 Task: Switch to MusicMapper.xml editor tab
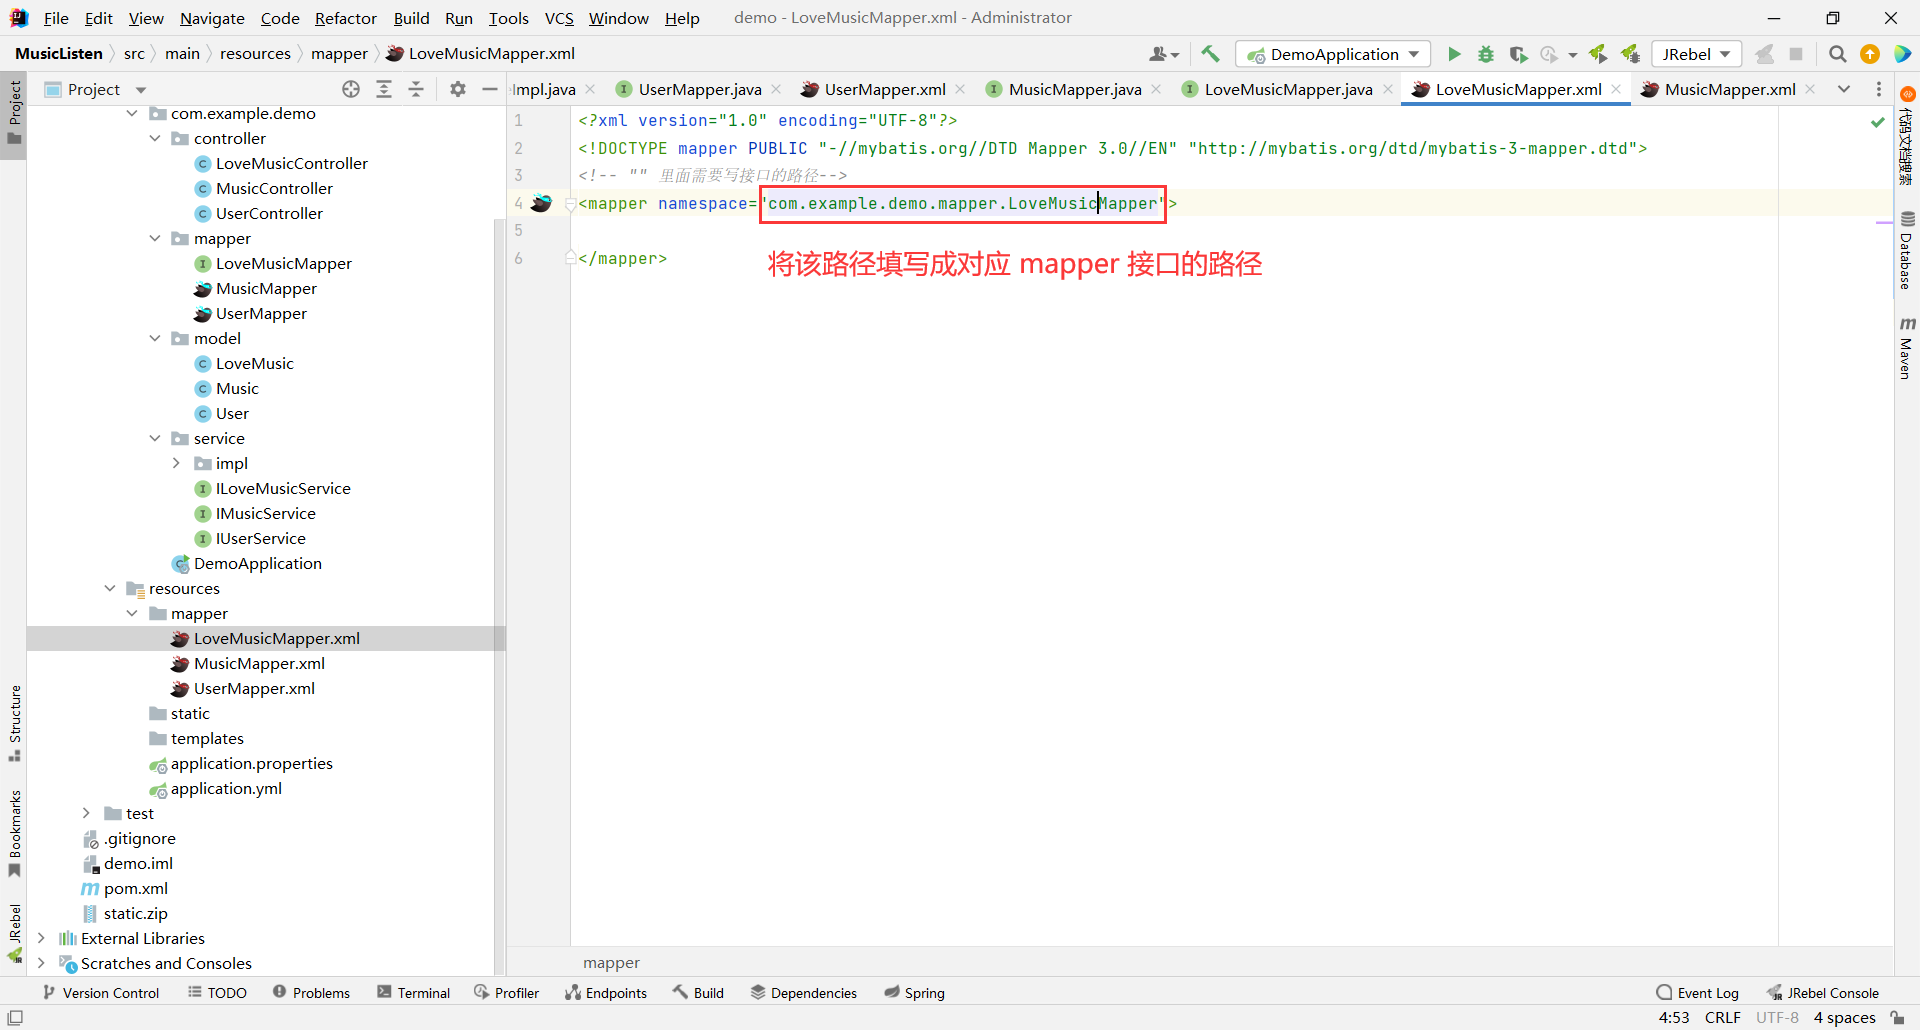(x=1729, y=89)
